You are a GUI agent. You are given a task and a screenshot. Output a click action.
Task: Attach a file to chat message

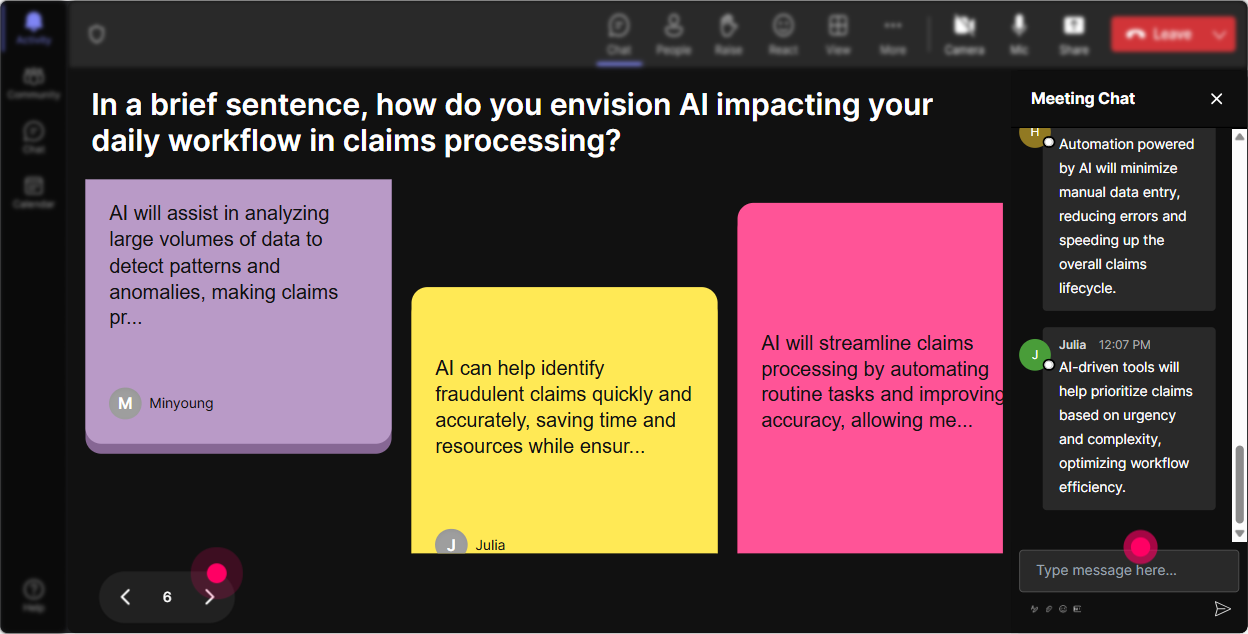[x=1049, y=608]
